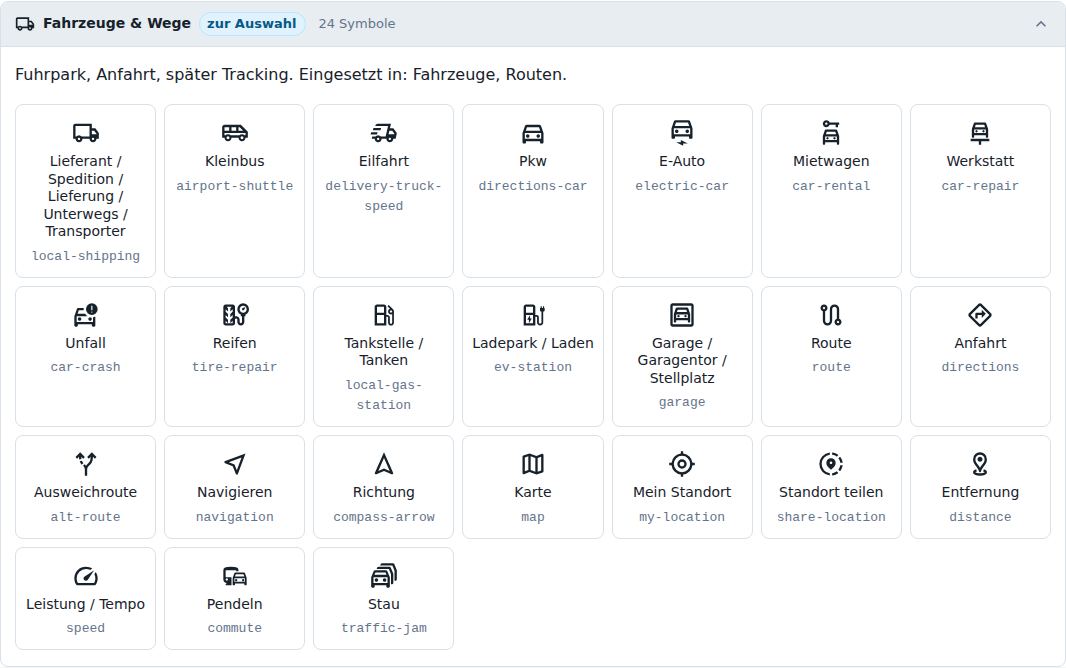The image size is (1066, 668).
Task: Click the truck icon beside Fahrzeuge & Wege
Action: click(x=25, y=24)
